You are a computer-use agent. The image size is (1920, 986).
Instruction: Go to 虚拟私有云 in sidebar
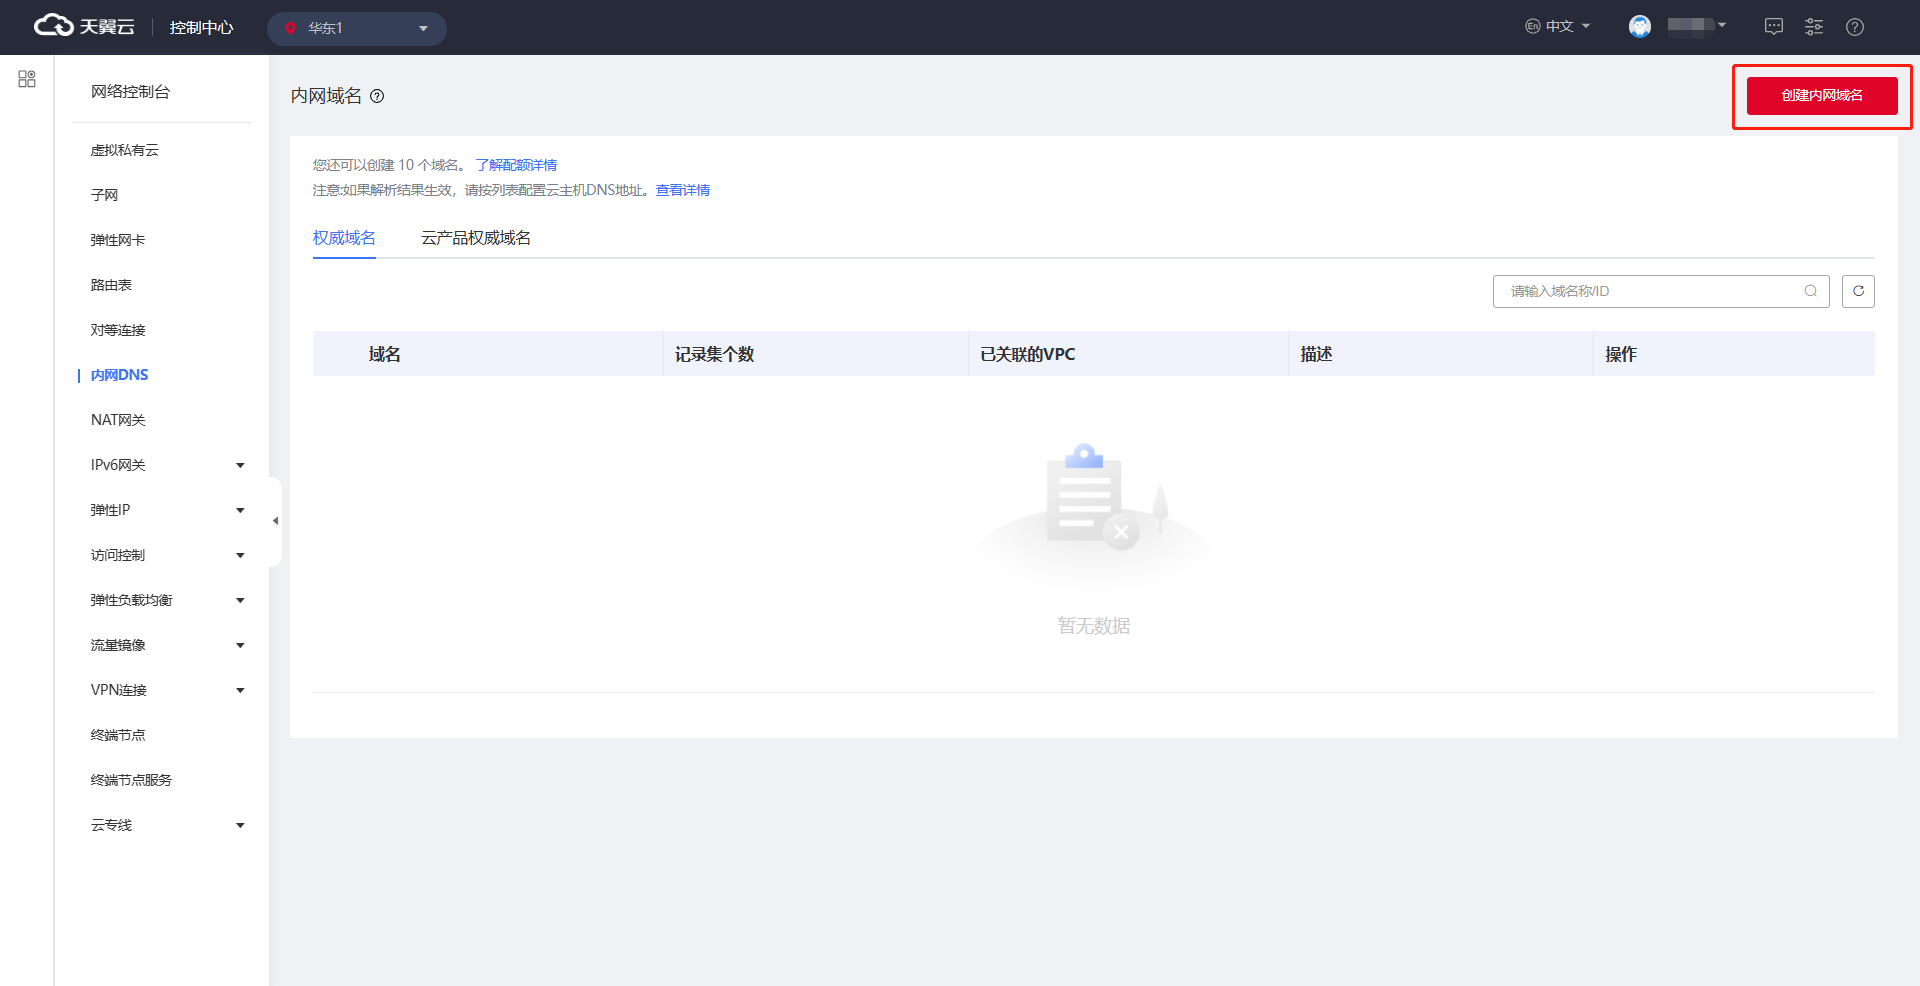[125, 150]
